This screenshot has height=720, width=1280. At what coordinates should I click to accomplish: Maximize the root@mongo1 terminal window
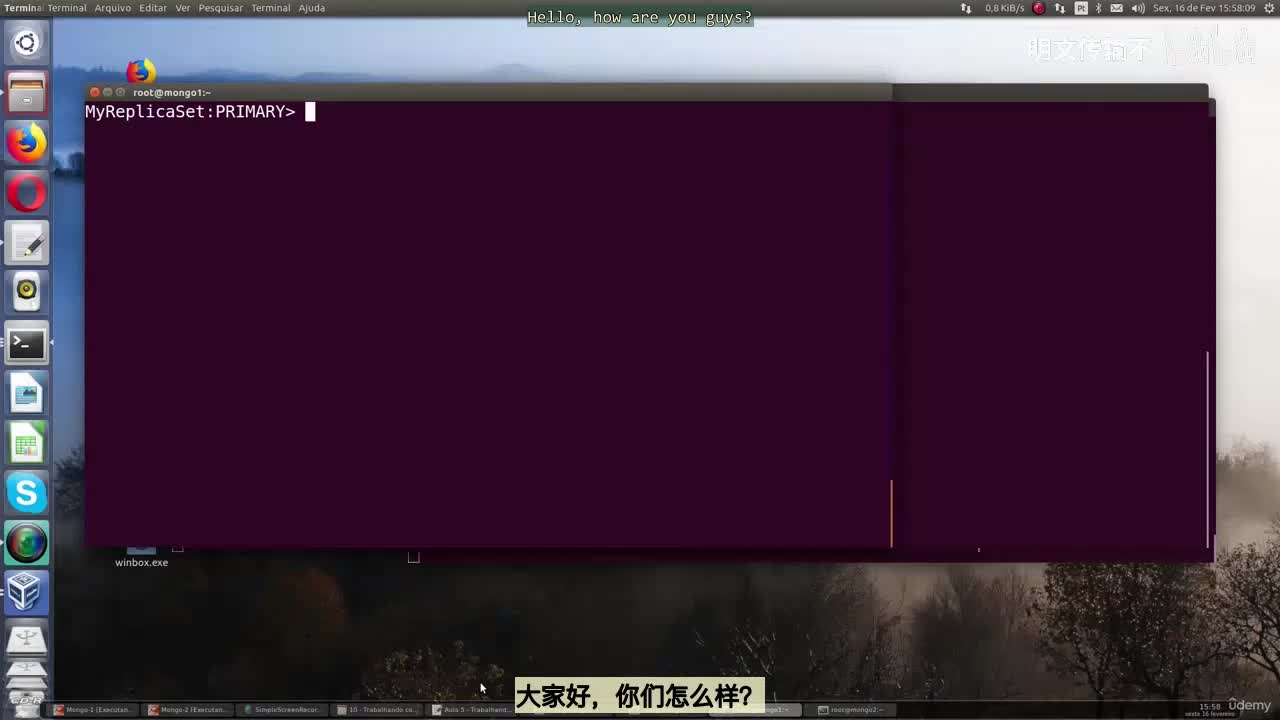point(121,92)
